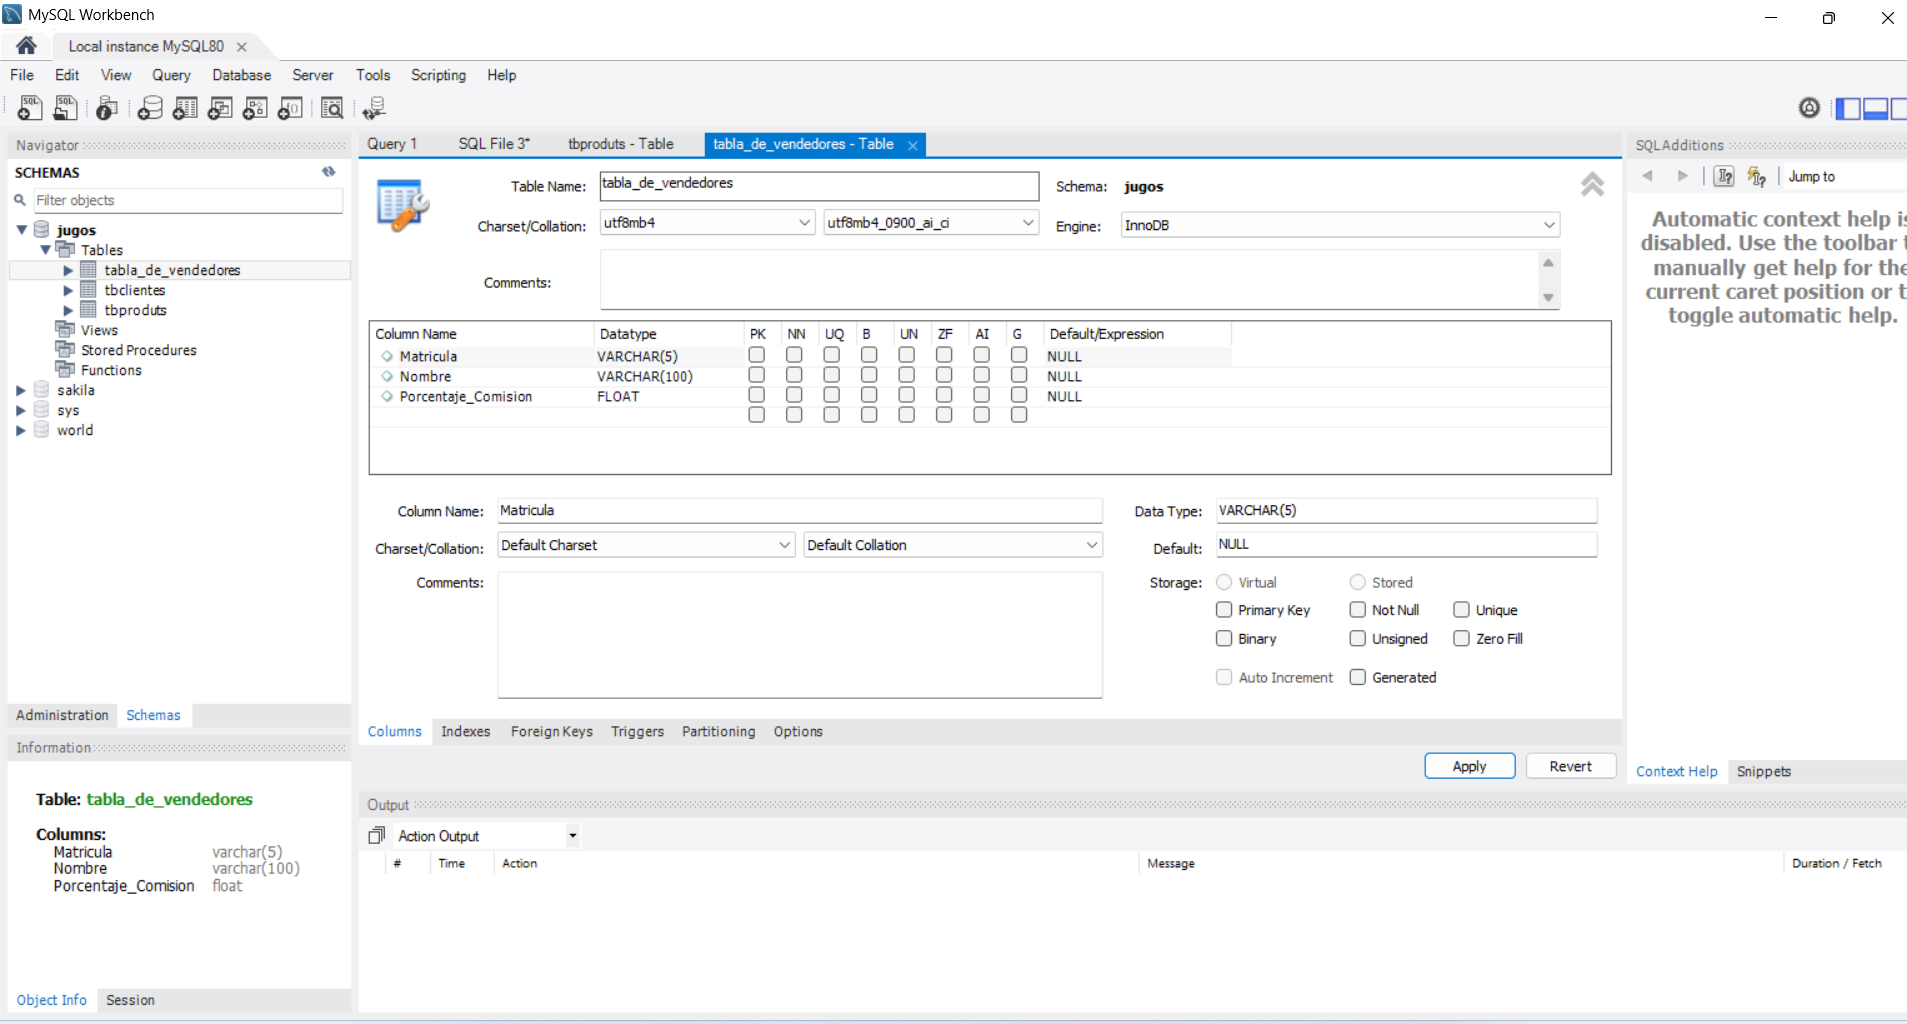The width and height of the screenshot is (1907, 1024).
Task: Click the output panel copy icon
Action: (x=376, y=835)
